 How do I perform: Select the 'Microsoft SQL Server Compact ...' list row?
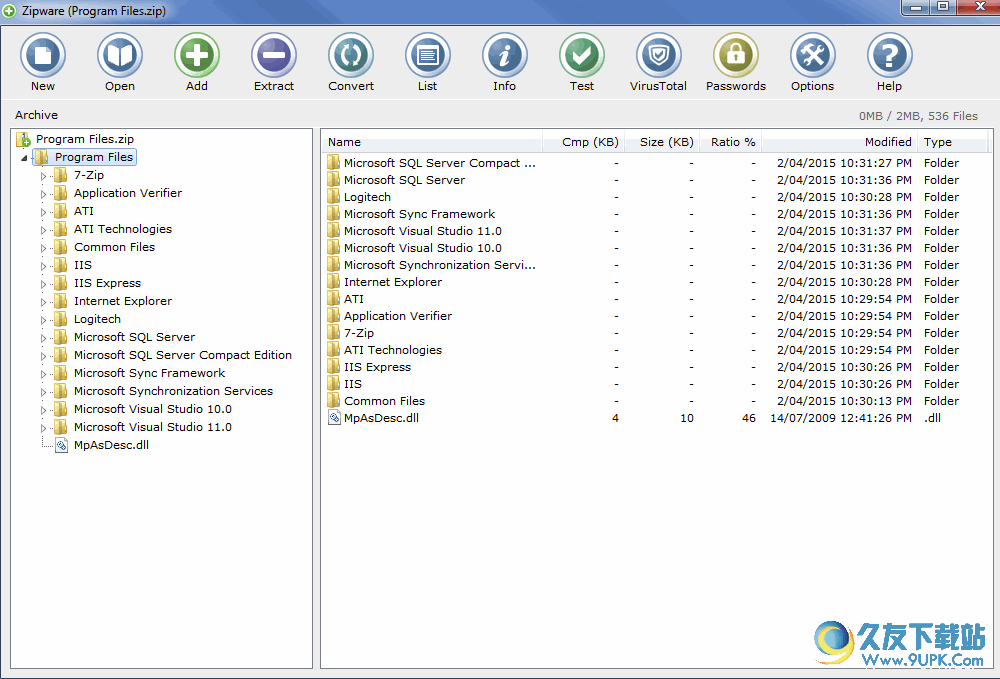[655, 163]
